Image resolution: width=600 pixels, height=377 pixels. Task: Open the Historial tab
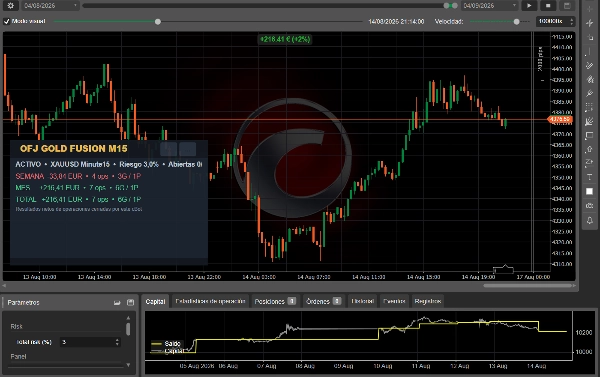[362, 302]
